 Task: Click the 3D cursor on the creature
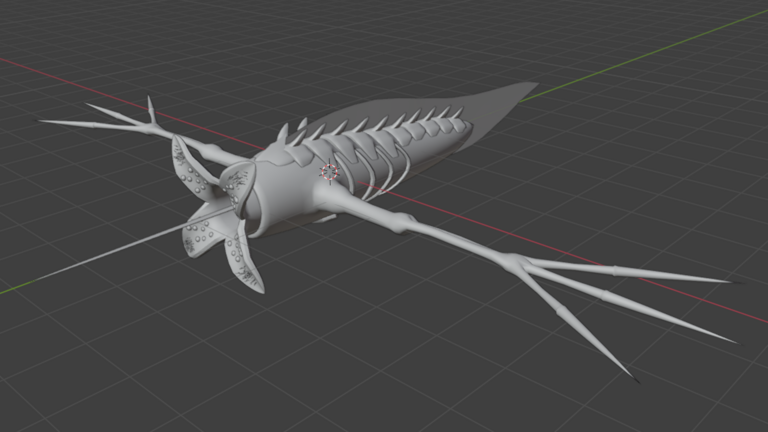pyautogui.click(x=329, y=173)
